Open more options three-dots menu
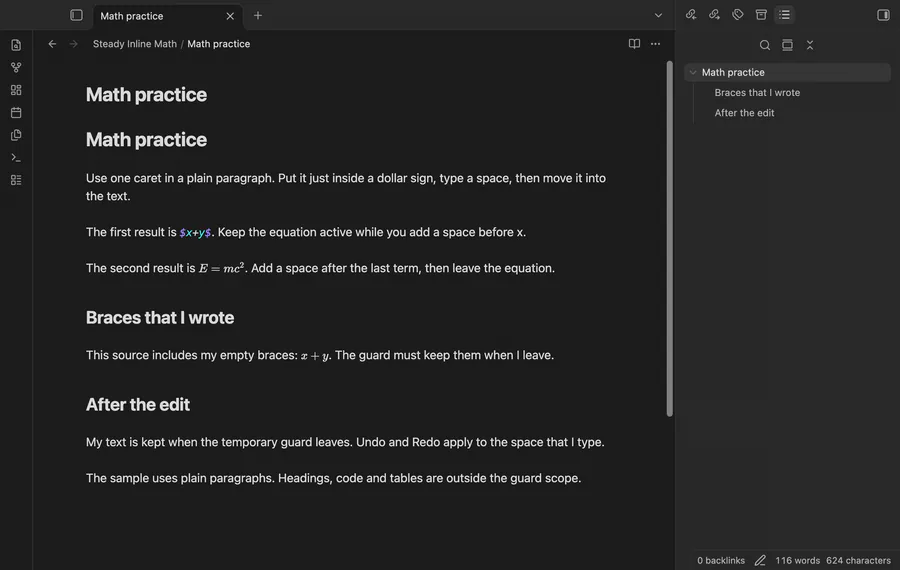This screenshot has height=570, width=900. pos(655,44)
